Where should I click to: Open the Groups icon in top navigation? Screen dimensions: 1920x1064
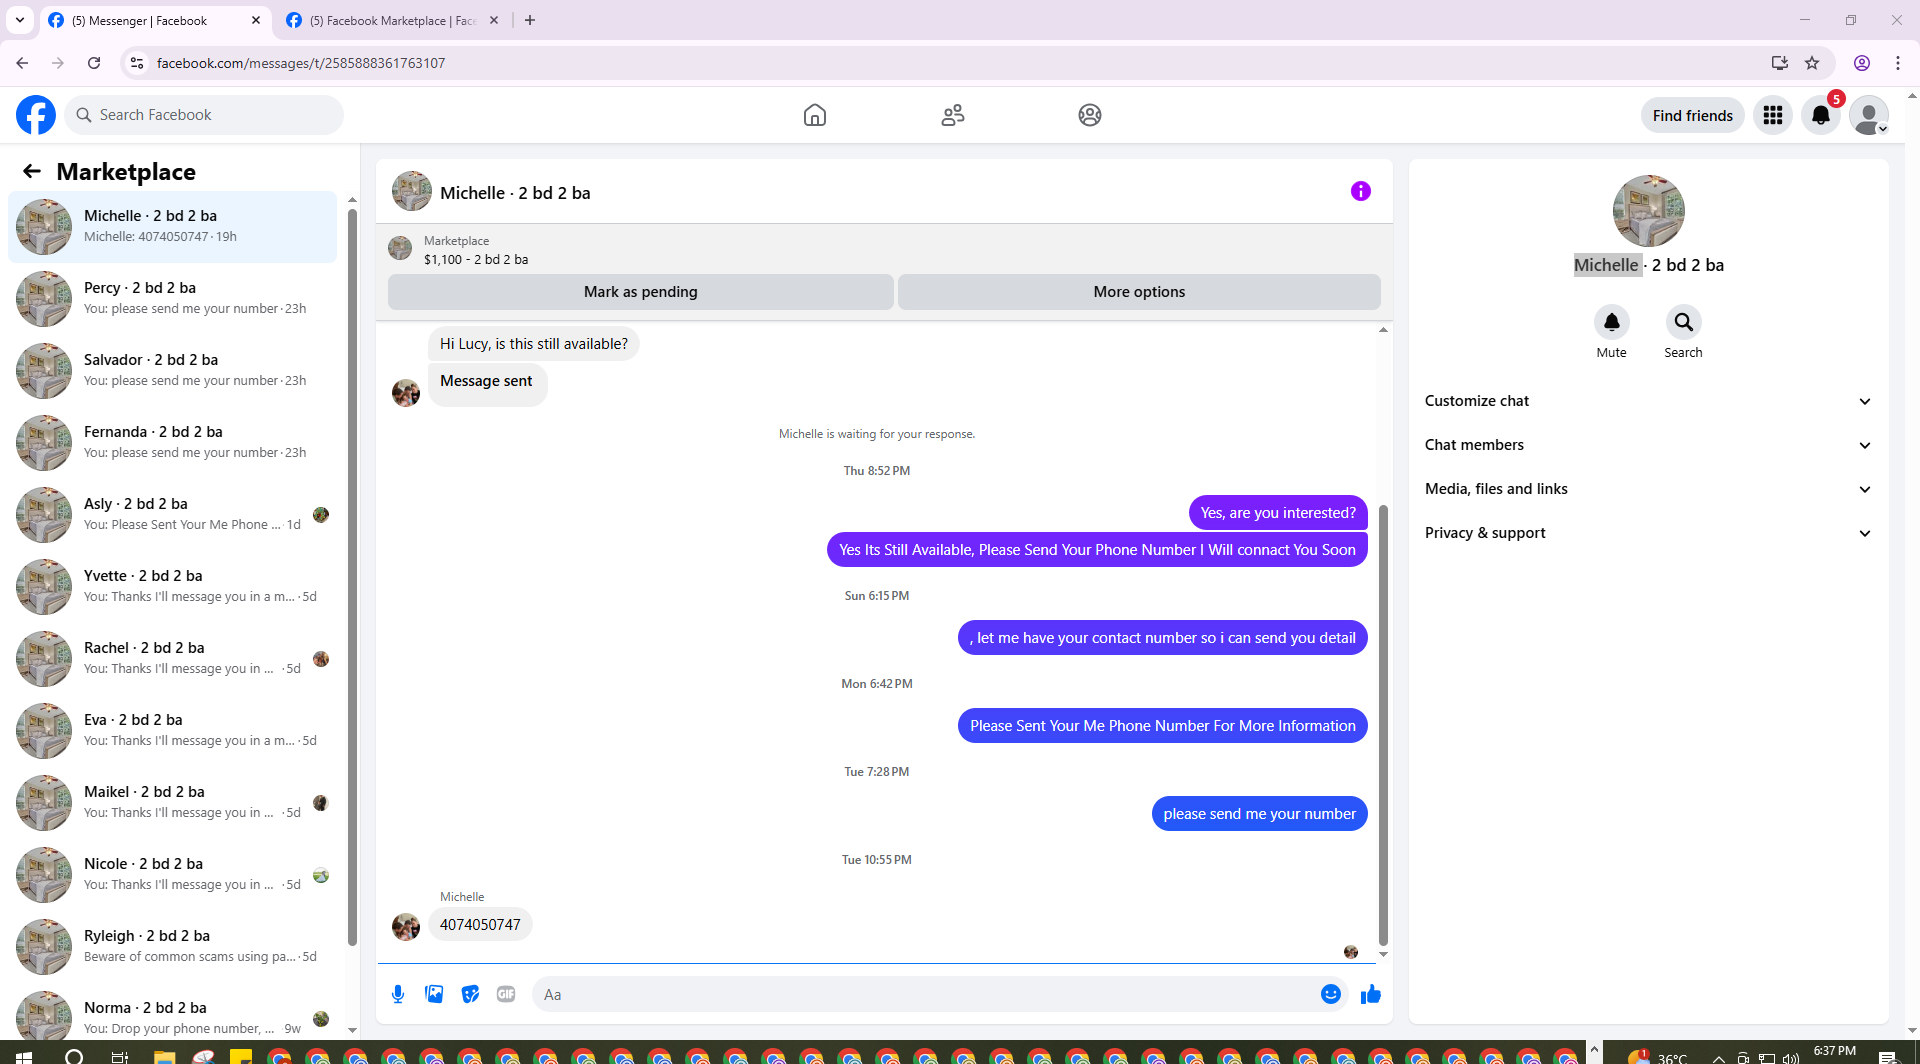click(x=1090, y=115)
